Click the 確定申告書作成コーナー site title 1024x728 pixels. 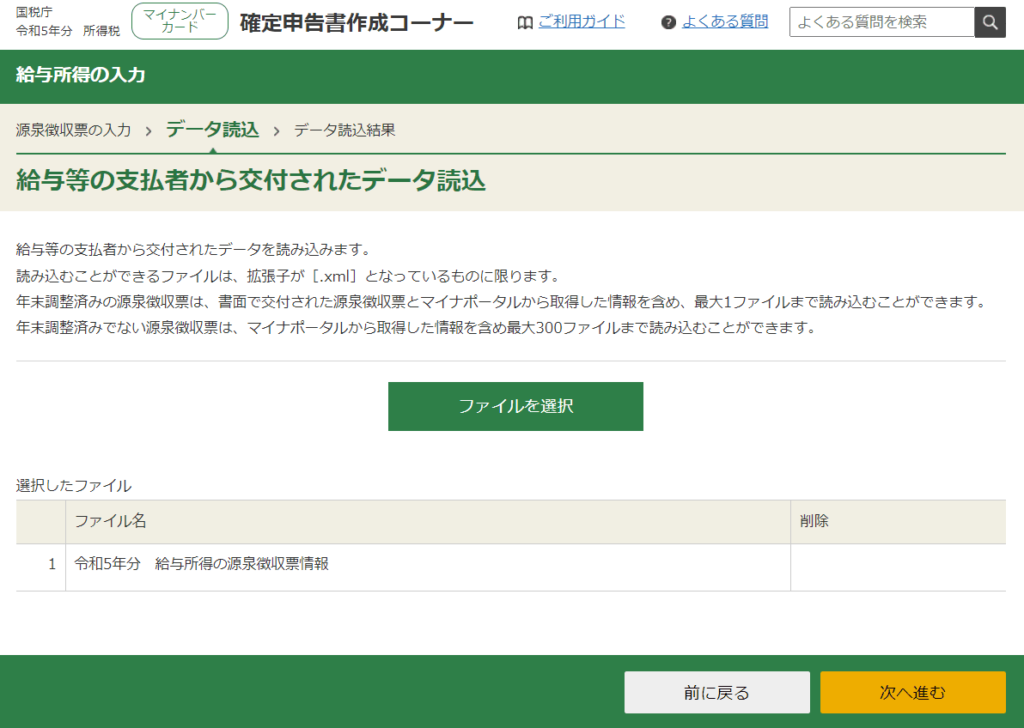[357, 22]
